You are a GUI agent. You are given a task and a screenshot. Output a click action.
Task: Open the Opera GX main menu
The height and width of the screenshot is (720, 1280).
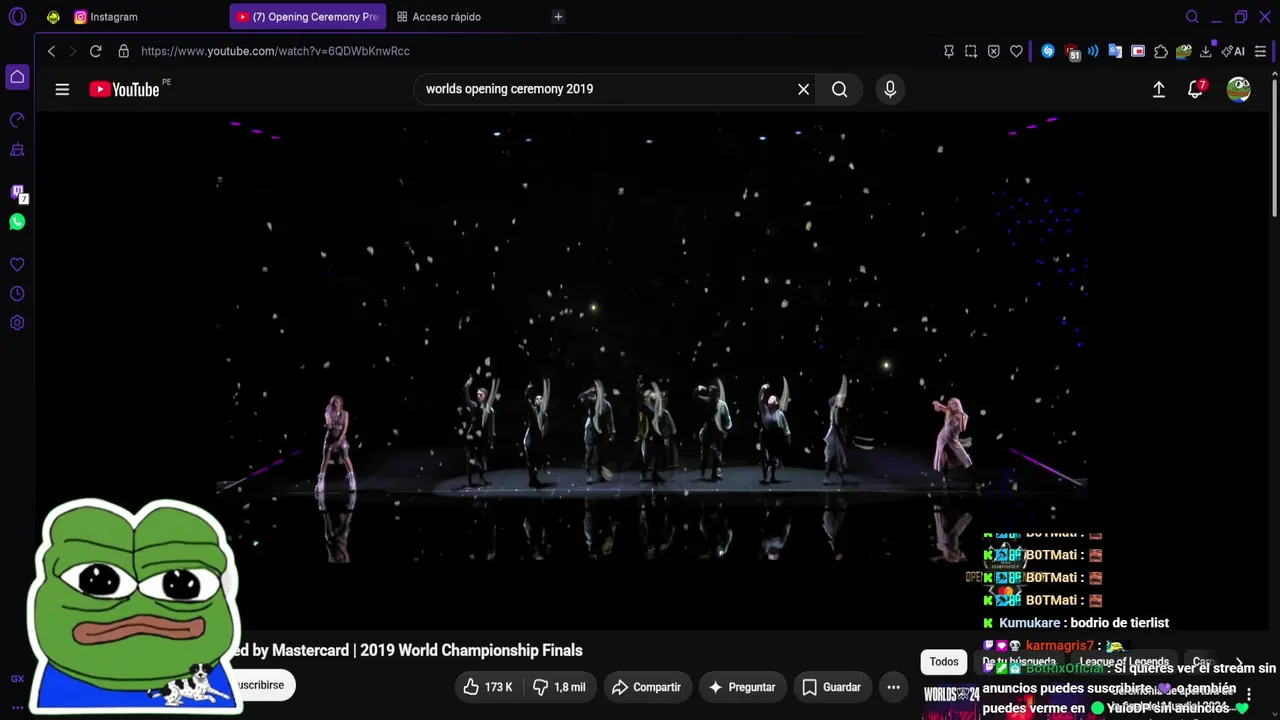point(17,17)
